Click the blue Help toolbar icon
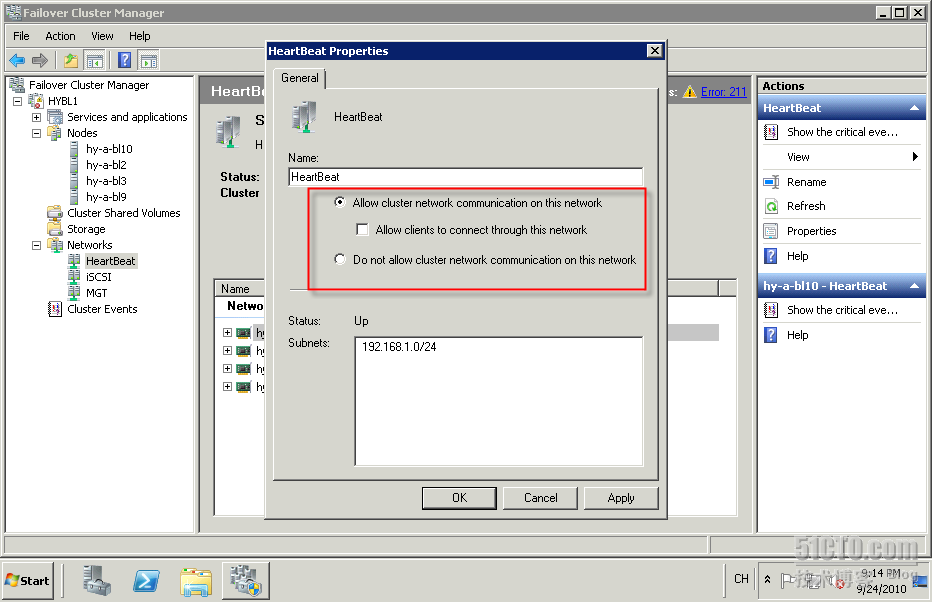Screen dimensions: 932x602 click(x=124, y=60)
